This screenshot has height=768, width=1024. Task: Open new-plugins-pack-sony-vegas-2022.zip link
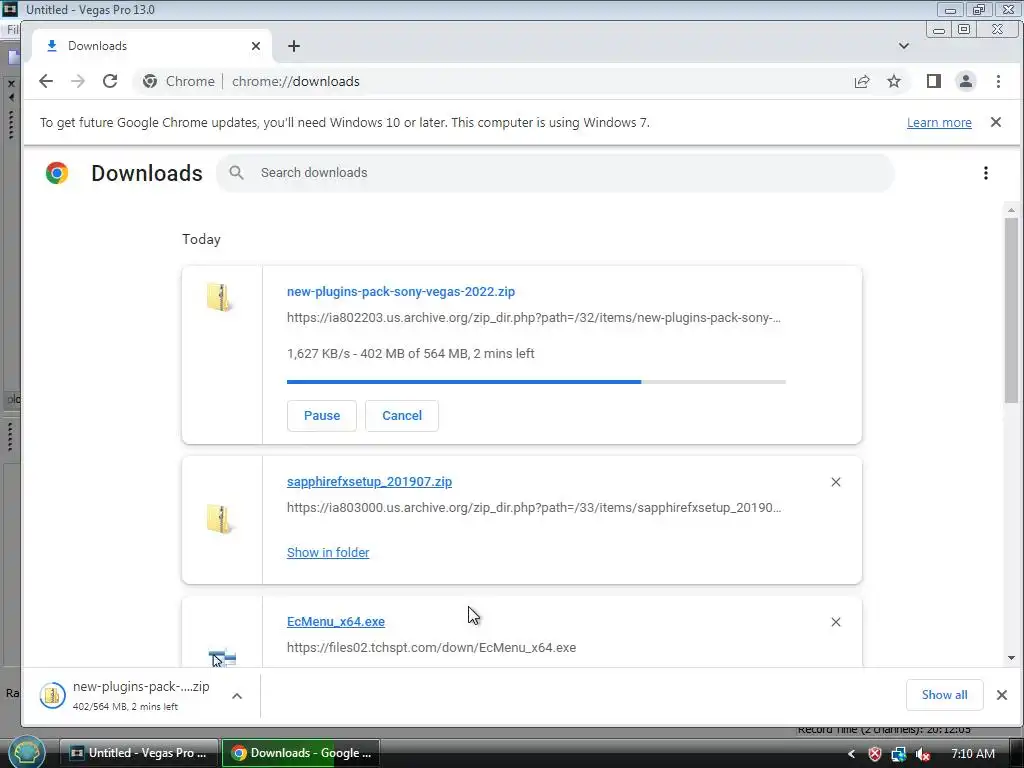tap(401, 292)
